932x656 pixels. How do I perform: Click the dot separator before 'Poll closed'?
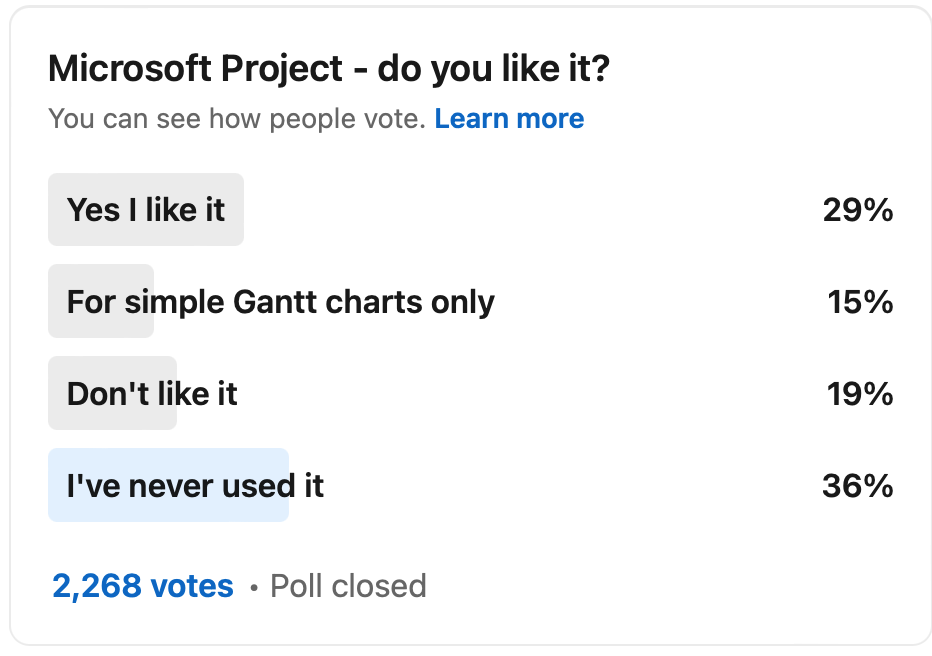[256, 586]
